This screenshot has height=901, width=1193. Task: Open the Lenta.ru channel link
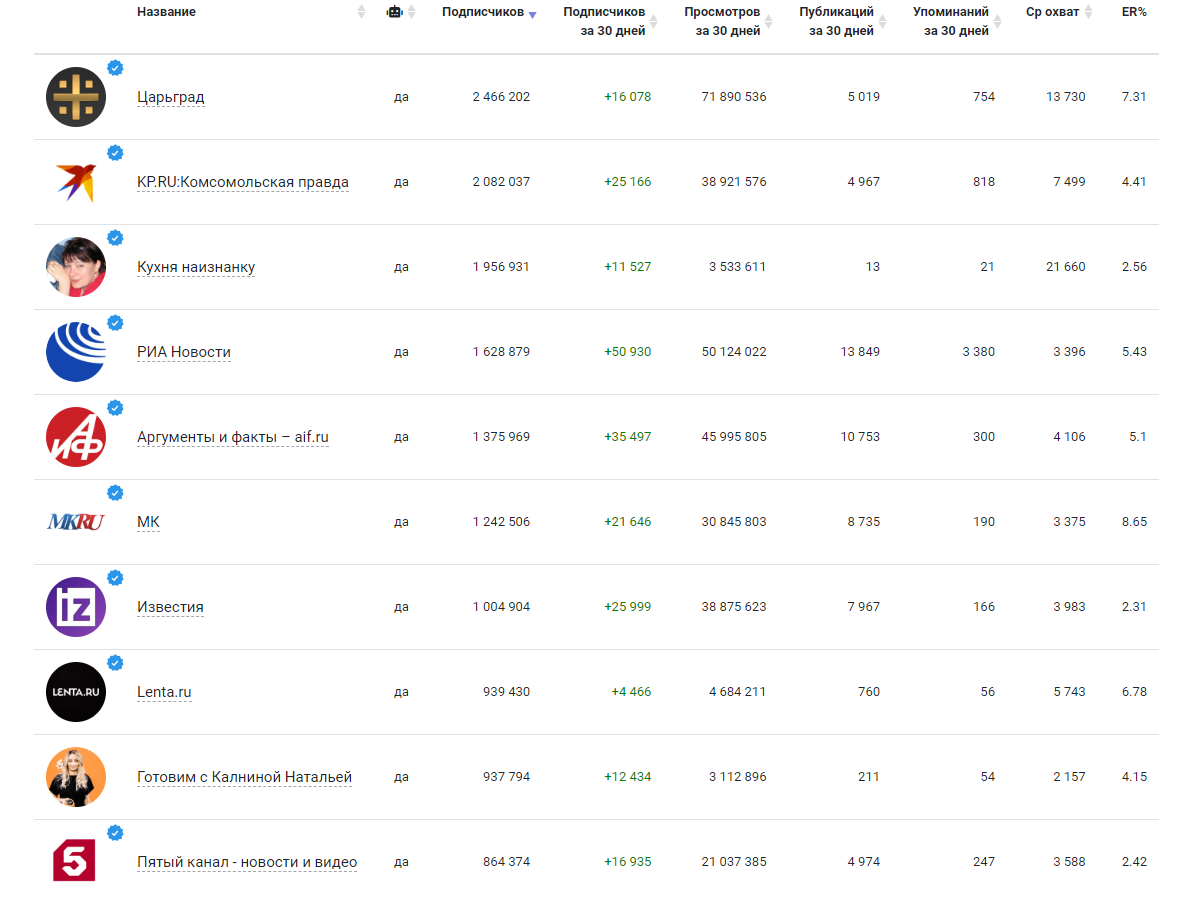[x=164, y=692]
